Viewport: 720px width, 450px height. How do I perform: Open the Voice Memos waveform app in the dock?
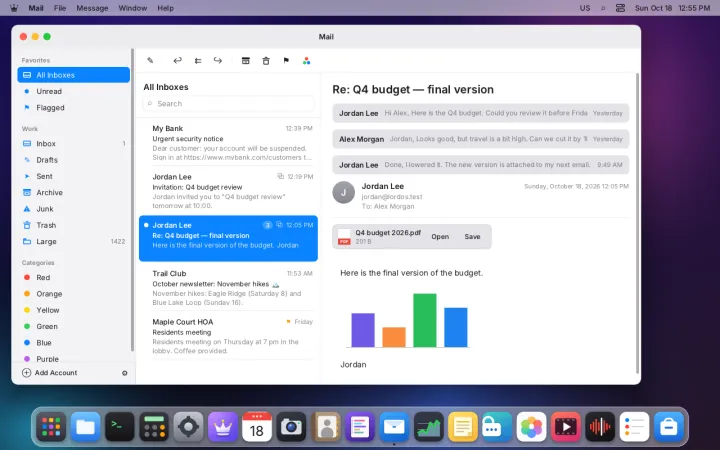600,427
